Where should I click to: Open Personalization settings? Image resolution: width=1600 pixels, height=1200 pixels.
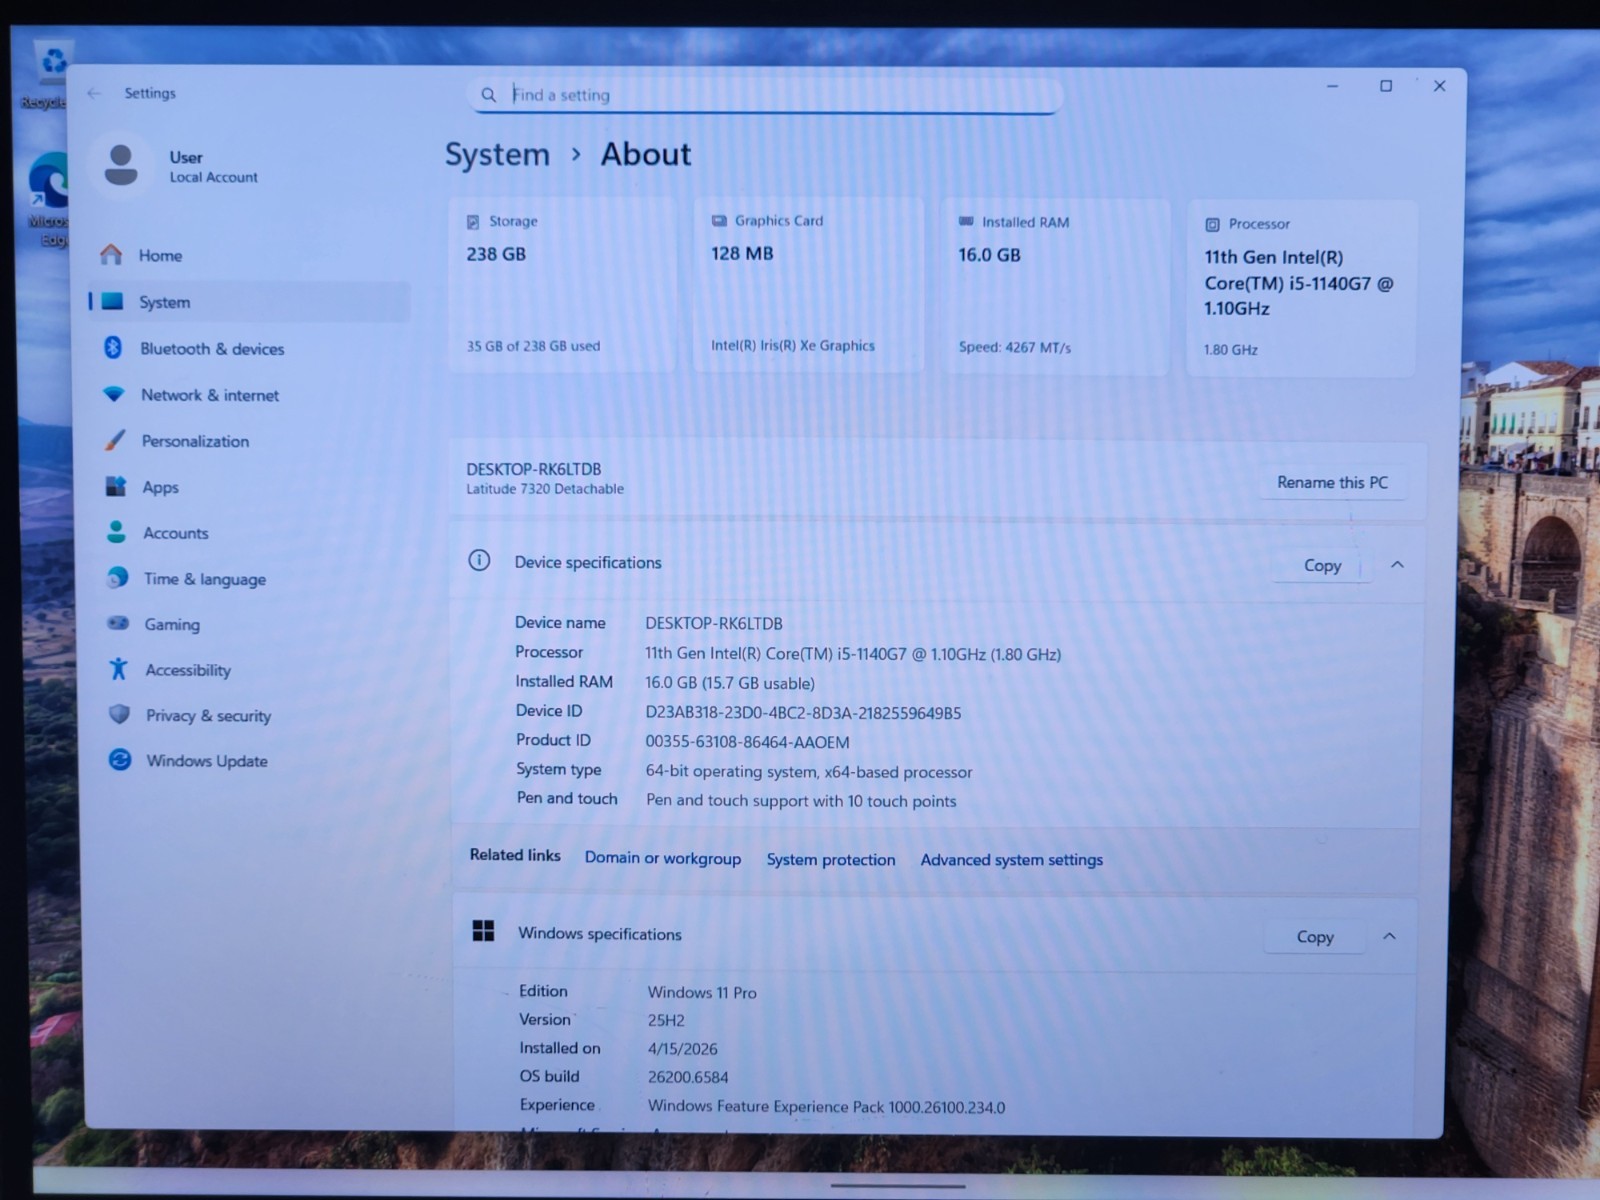250,441
